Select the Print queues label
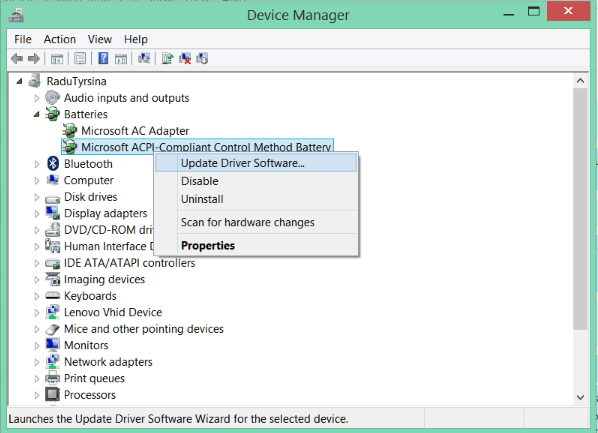 pyautogui.click(x=94, y=378)
